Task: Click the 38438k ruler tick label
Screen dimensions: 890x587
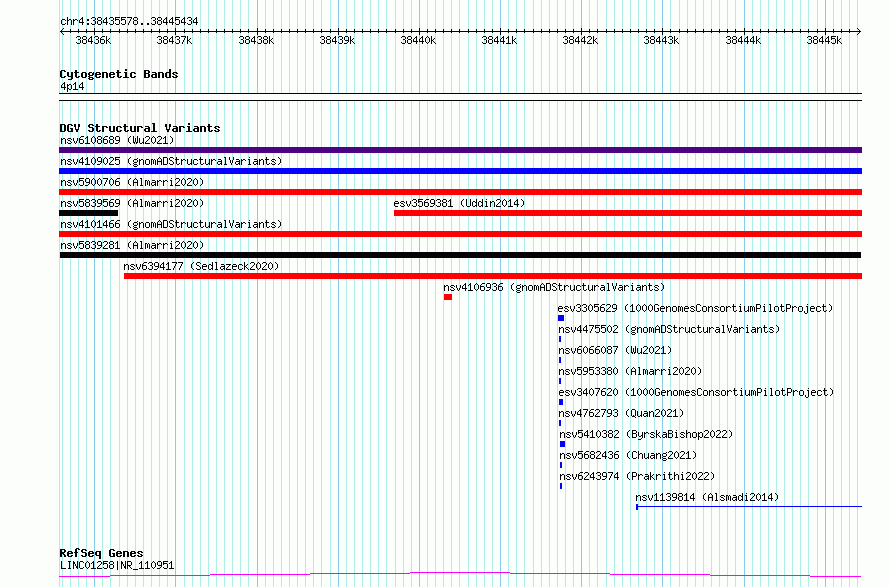Action: pyautogui.click(x=256, y=40)
